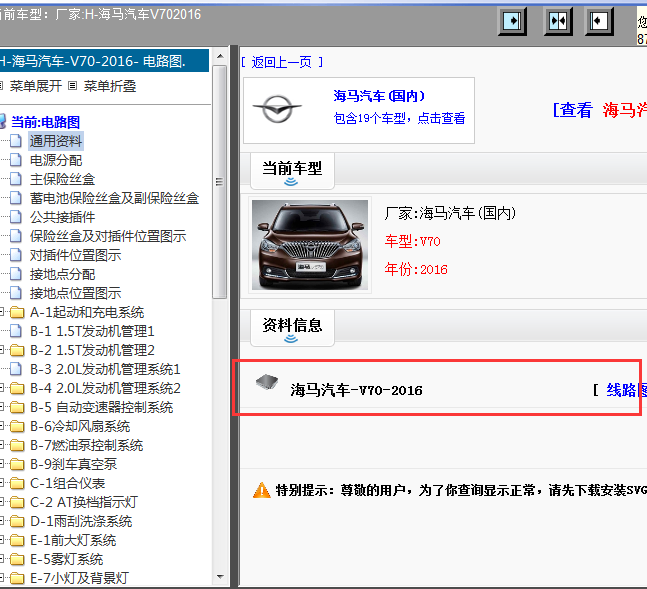Click folder icon of E-1前大灯系统
Viewport: 647px width, 589px height.
(17, 540)
